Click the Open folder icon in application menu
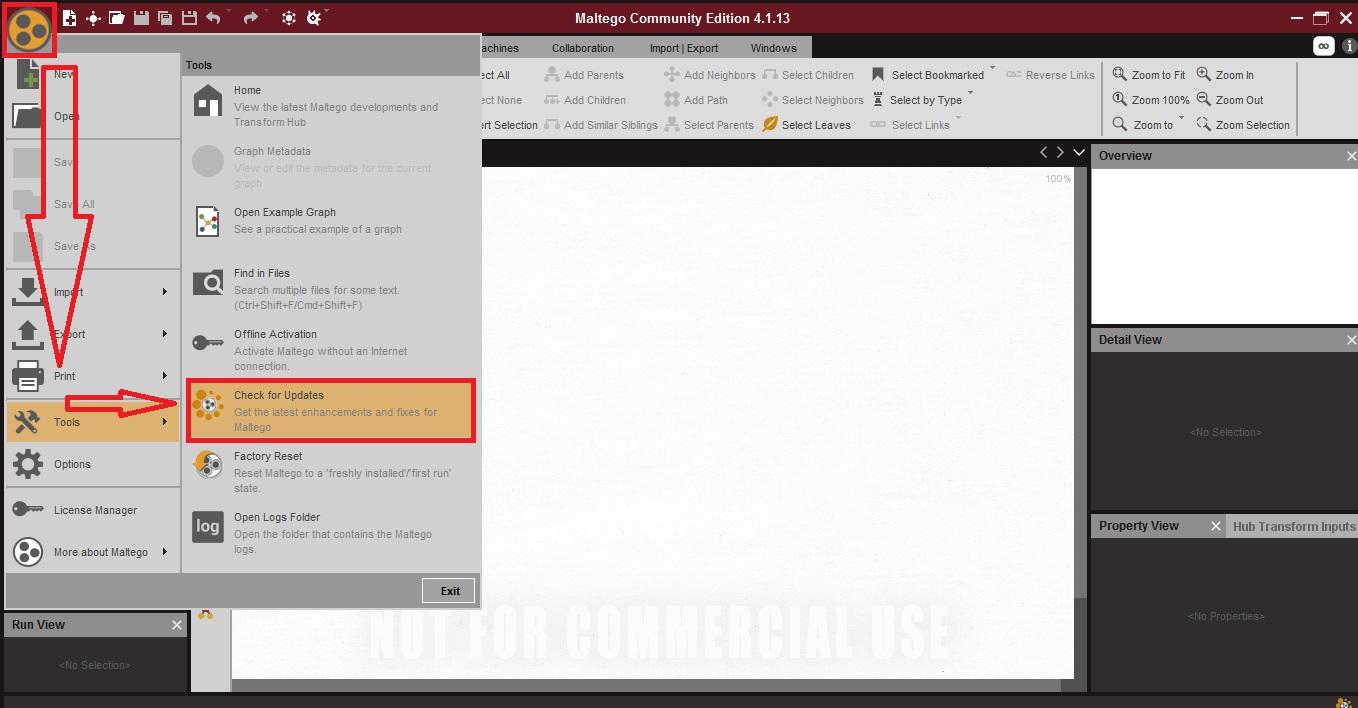Viewport: 1358px width, 708px height. tap(27, 116)
